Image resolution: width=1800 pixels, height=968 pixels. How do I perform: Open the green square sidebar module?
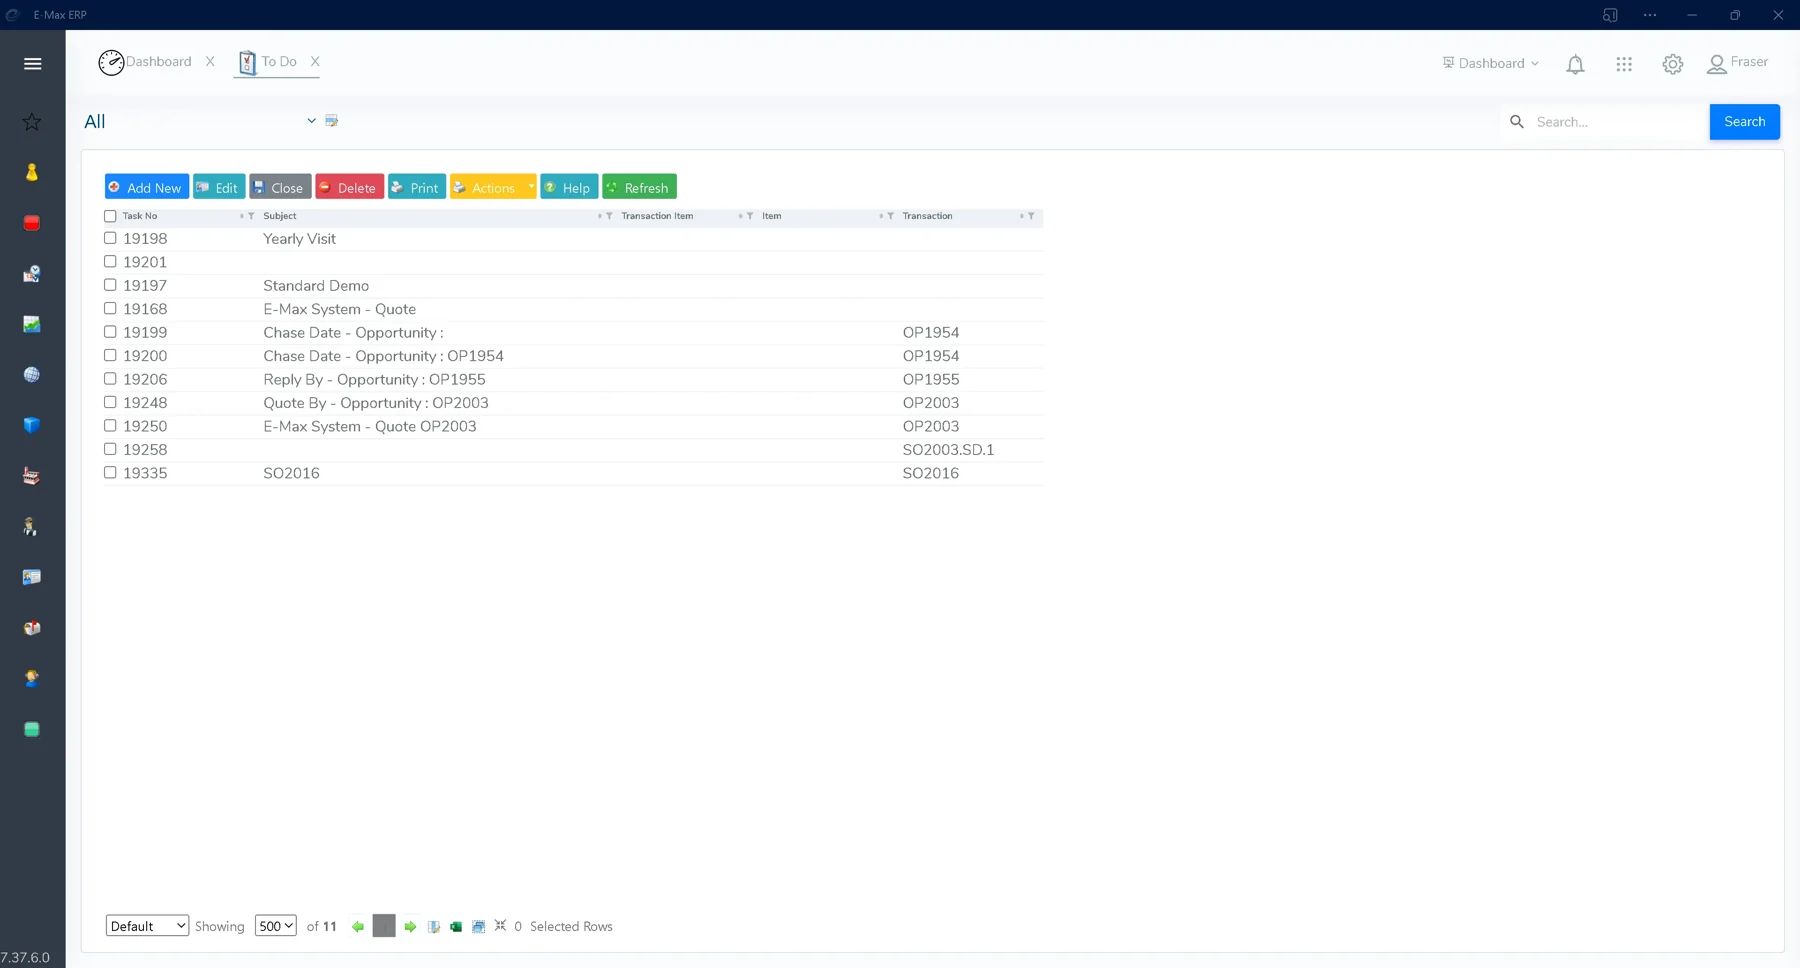(x=32, y=729)
